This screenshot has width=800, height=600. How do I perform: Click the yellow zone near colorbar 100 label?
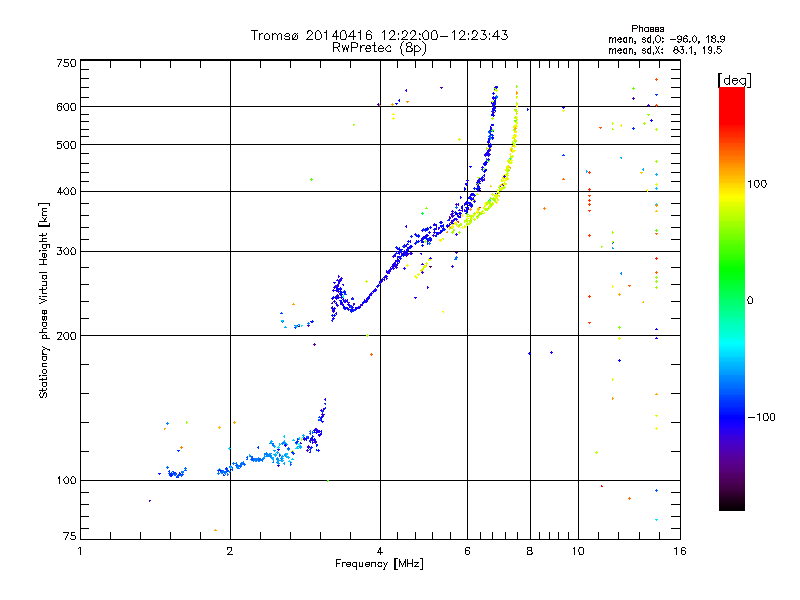(732, 185)
